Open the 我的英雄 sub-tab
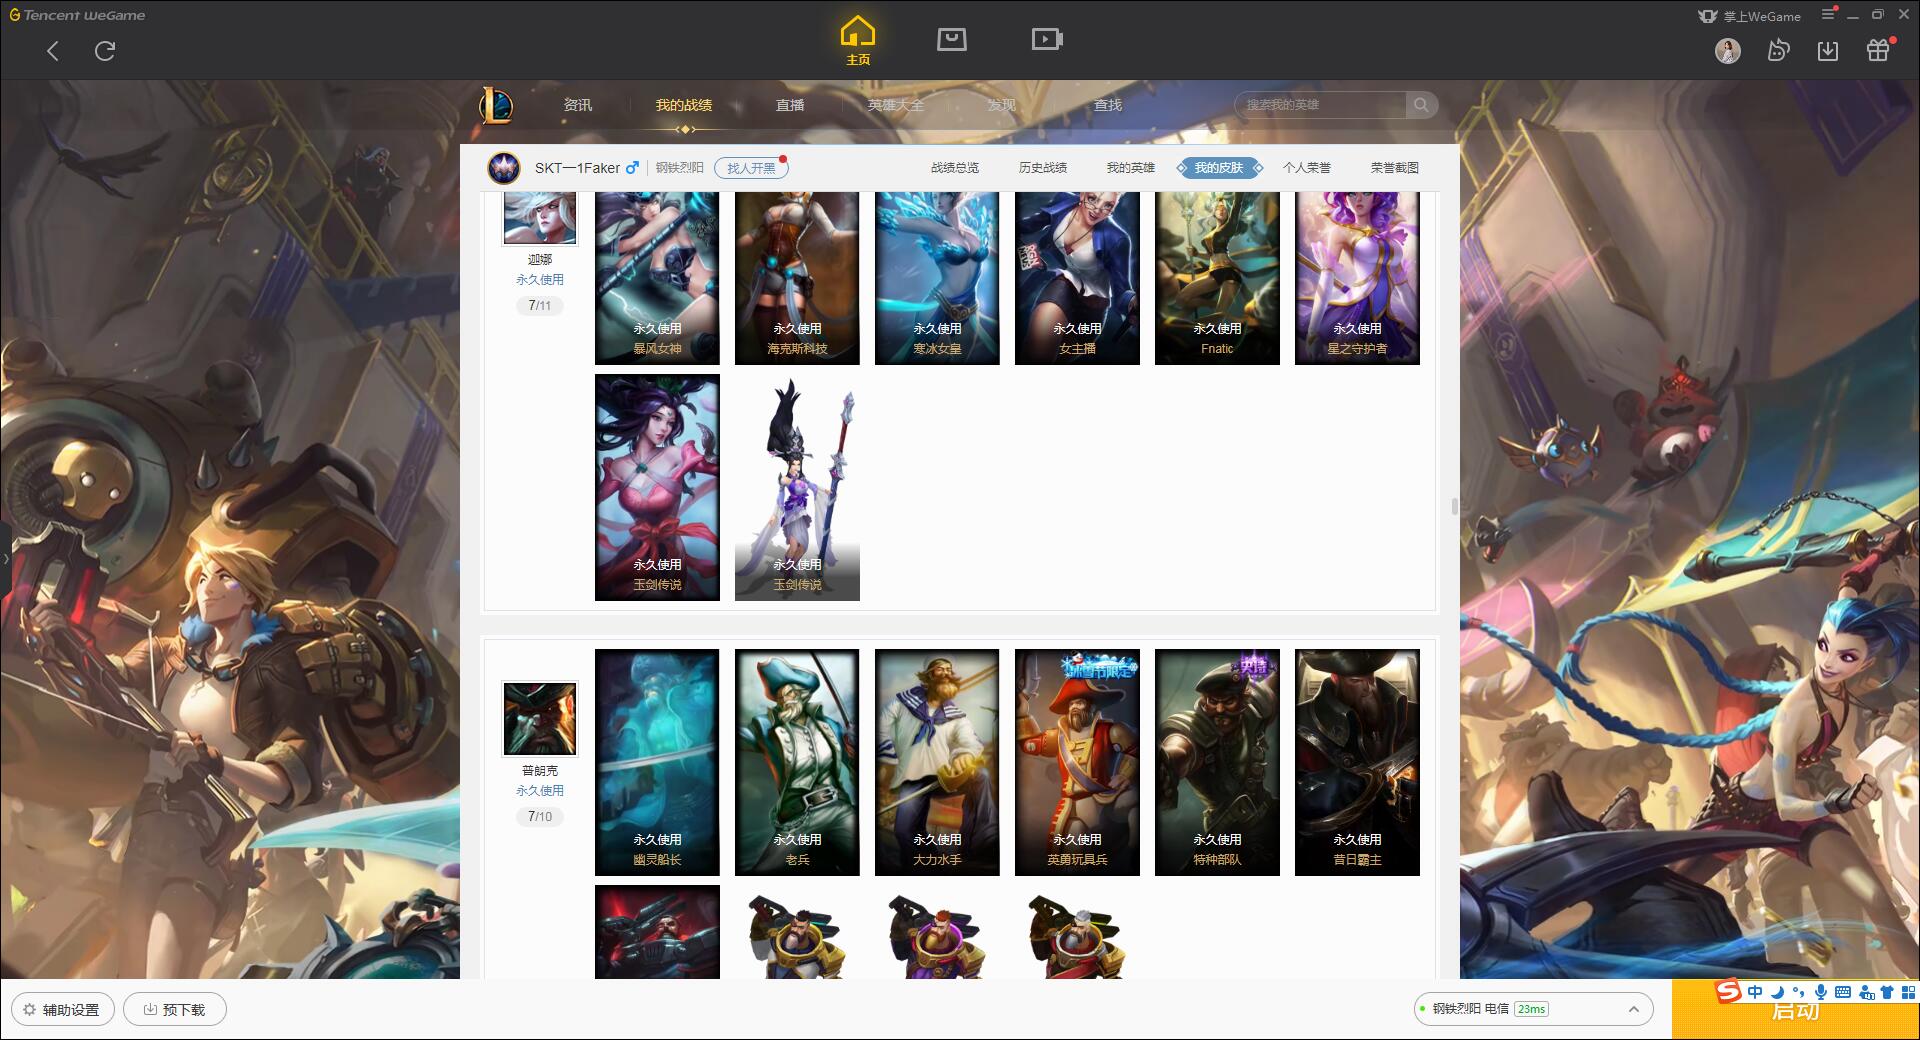Image resolution: width=1920 pixels, height=1040 pixels. pos(1131,168)
